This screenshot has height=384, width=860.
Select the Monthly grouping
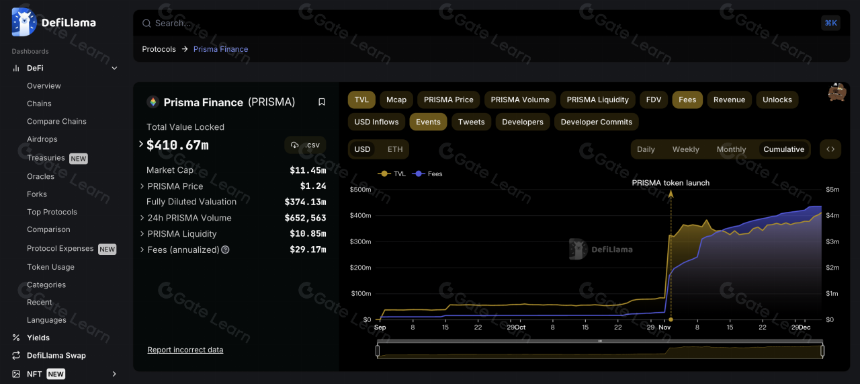click(x=731, y=149)
